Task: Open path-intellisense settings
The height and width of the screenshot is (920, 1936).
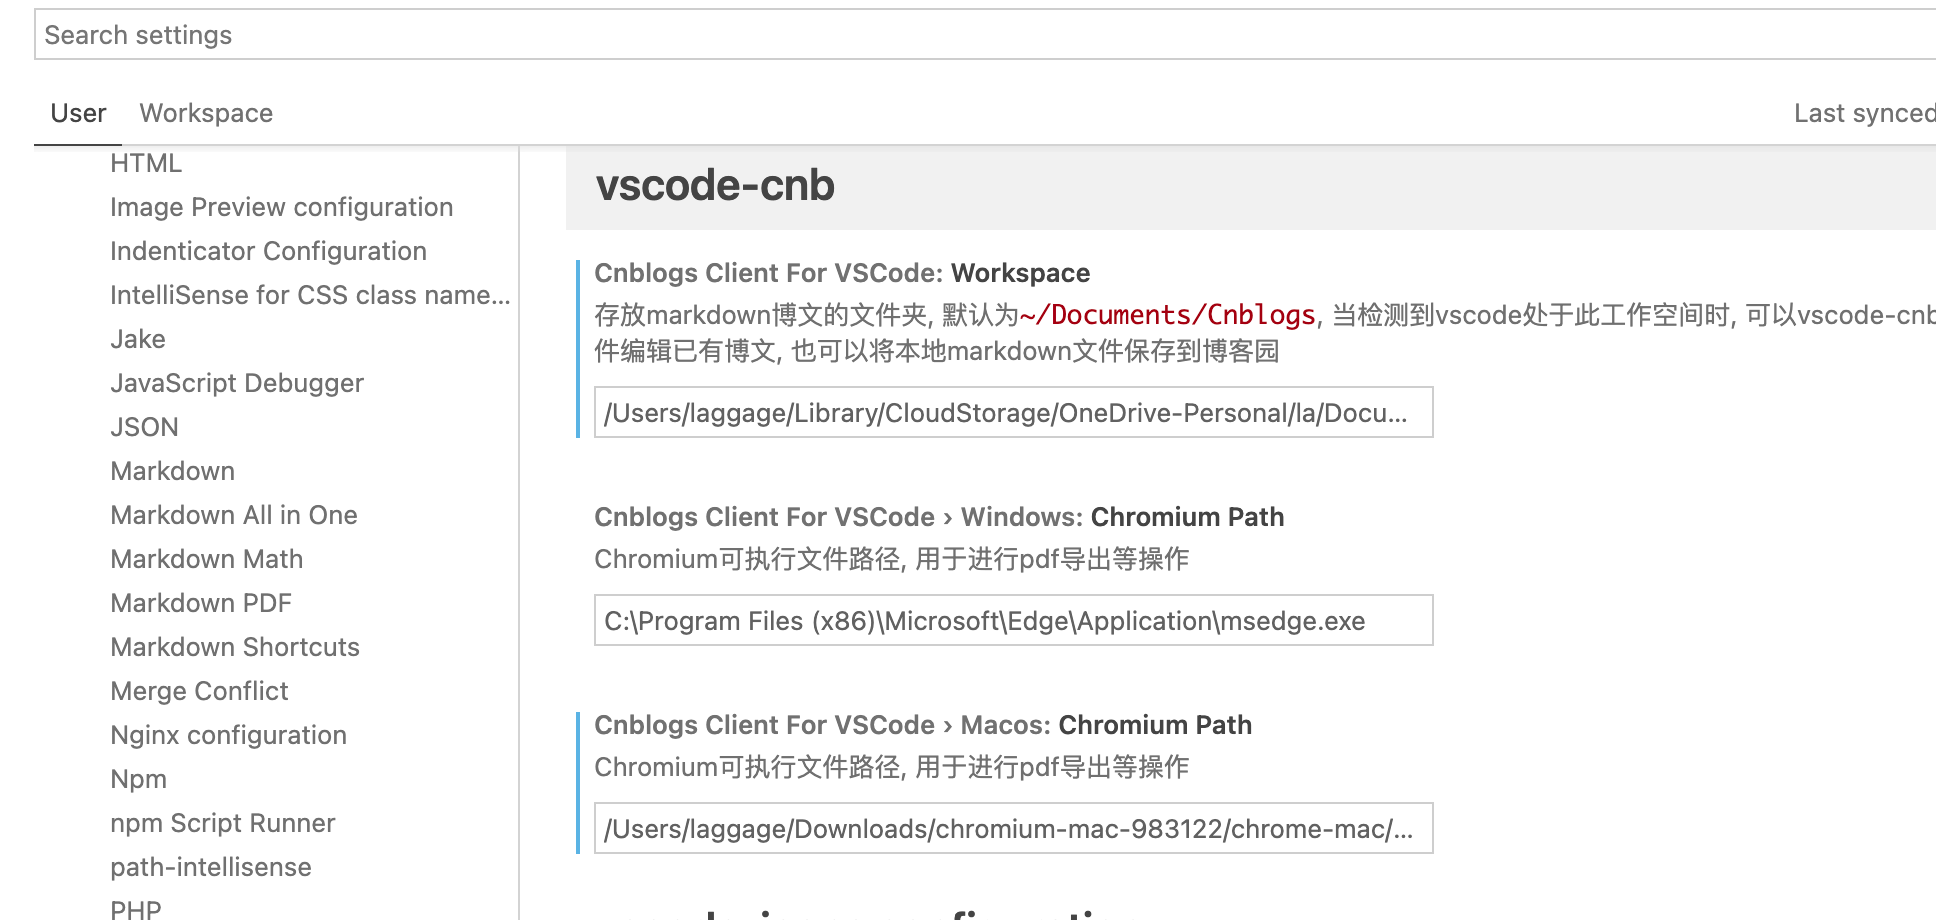Action: pos(211,867)
